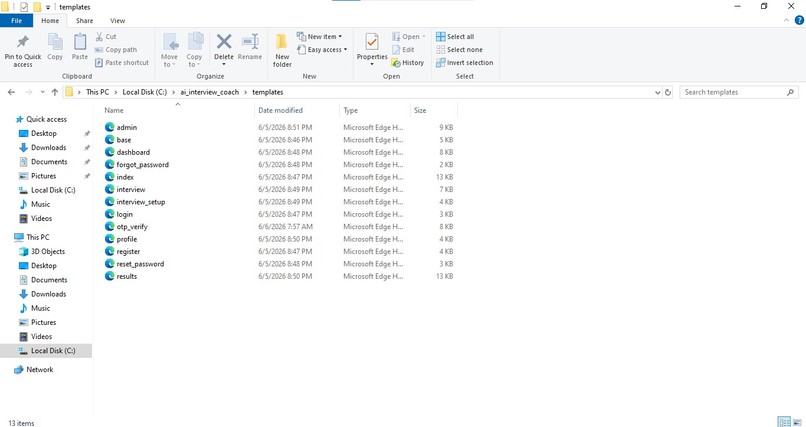
Task: Select highlighted Local Disk (C:) under This PC
Action: click(x=46, y=350)
